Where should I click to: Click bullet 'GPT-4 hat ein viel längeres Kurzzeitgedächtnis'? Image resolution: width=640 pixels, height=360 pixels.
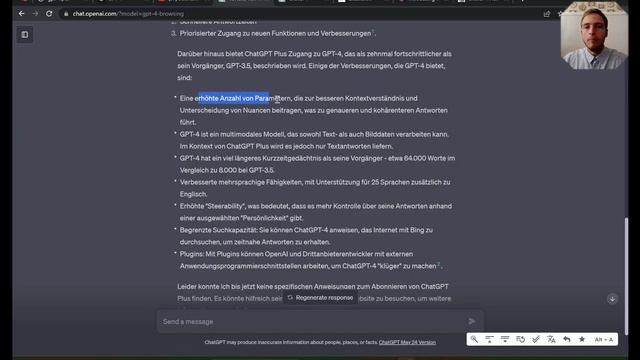click(317, 164)
